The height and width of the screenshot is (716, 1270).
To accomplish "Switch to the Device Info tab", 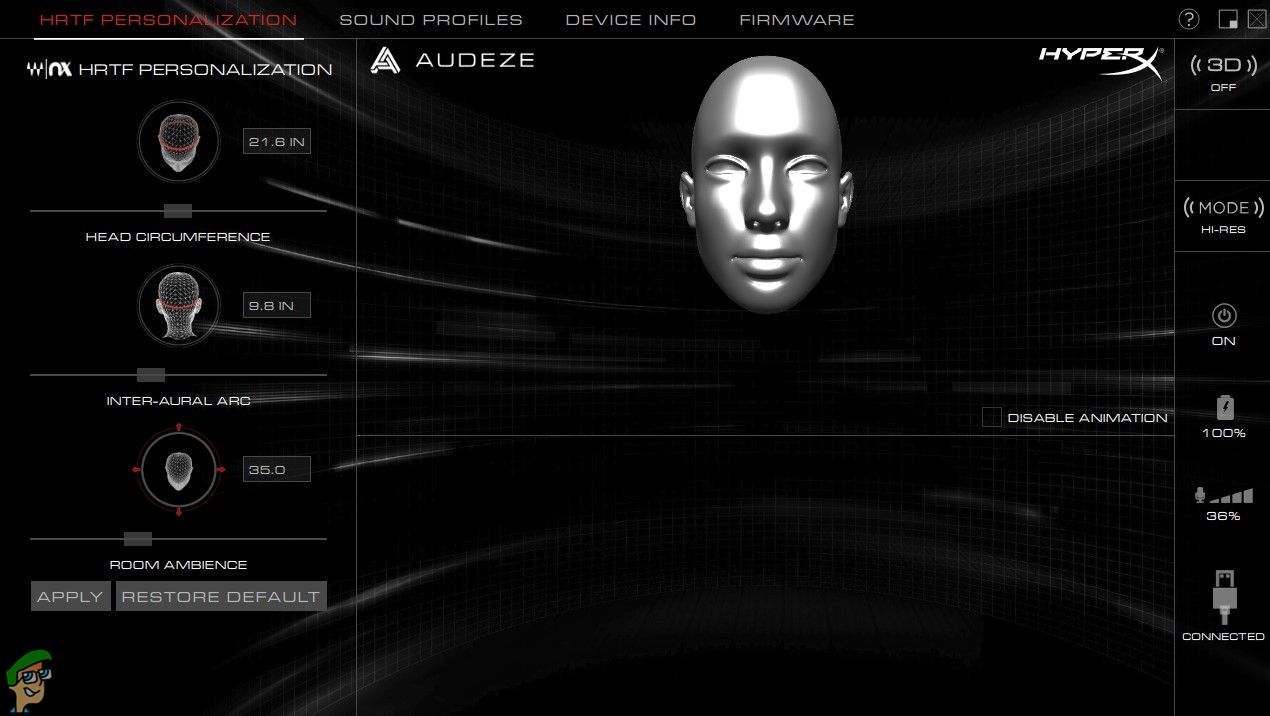I will (x=630, y=20).
